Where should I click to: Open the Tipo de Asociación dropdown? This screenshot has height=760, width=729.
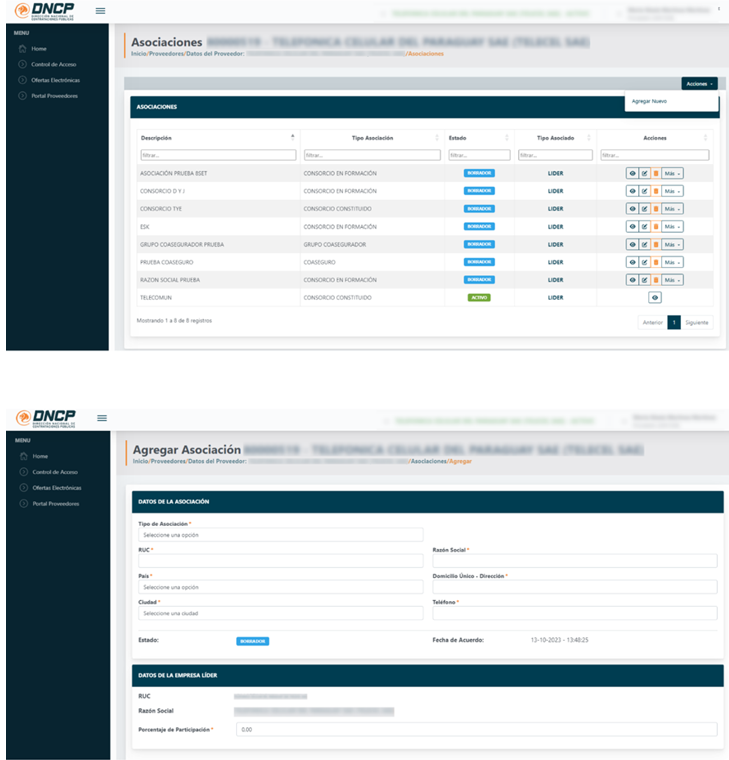(x=280, y=535)
